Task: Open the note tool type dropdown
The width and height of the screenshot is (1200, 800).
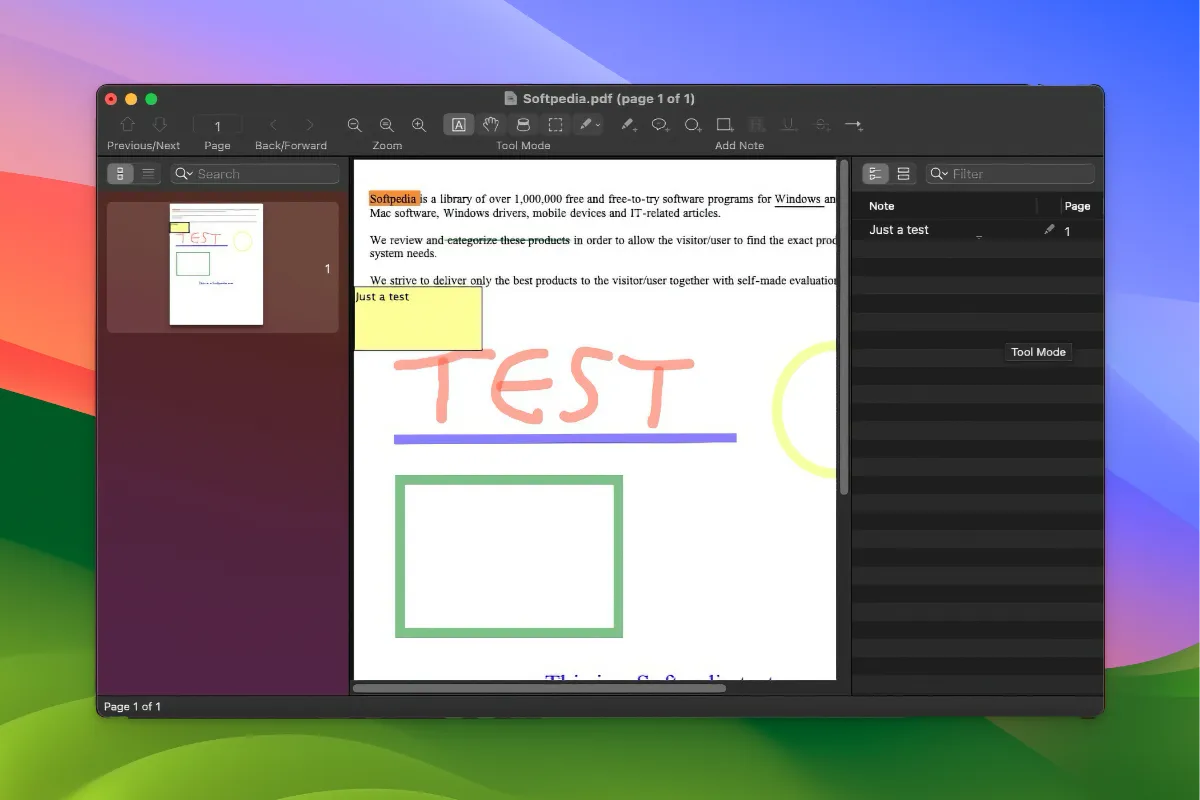Action: (x=590, y=125)
